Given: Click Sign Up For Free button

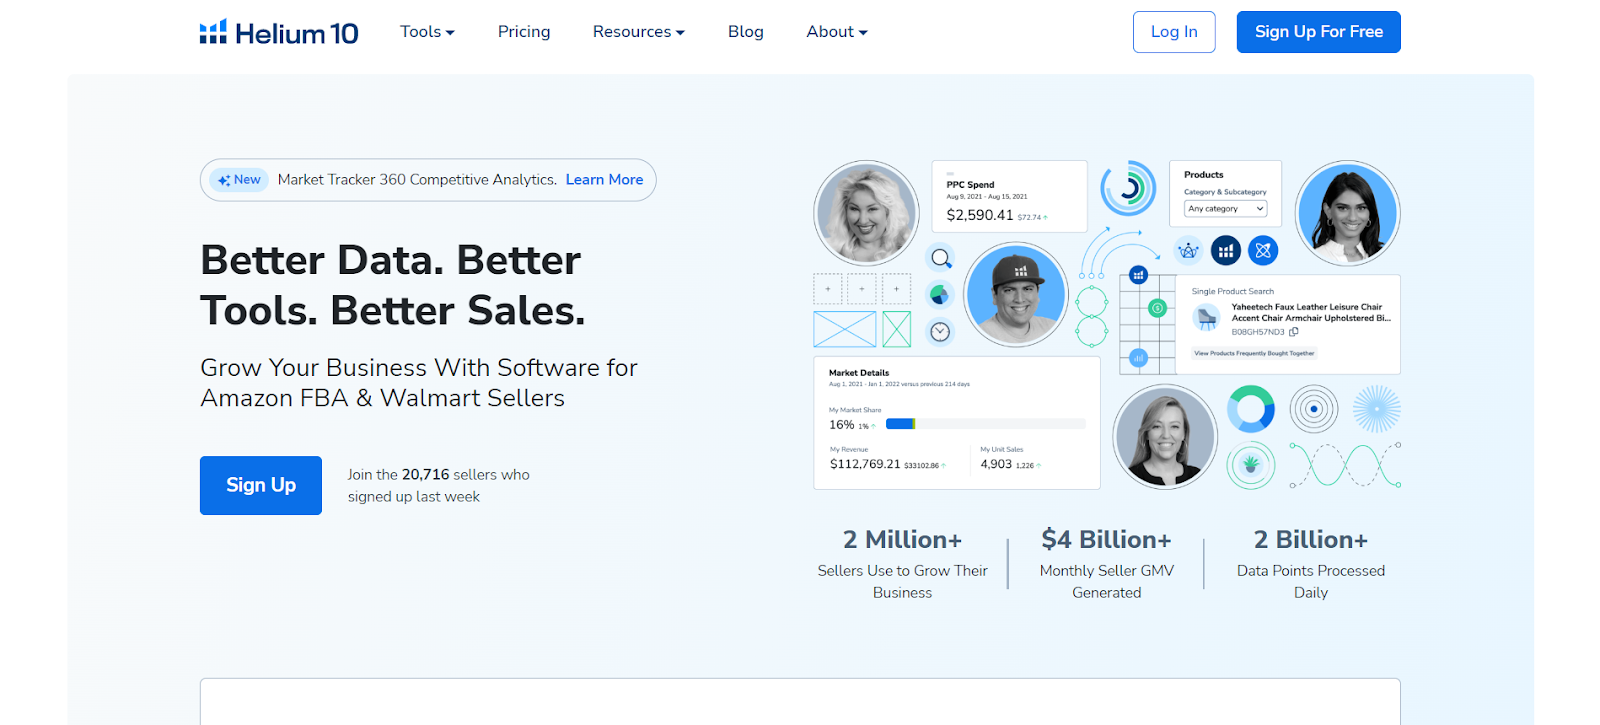Looking at the screenshot, I should [1318, 32].
